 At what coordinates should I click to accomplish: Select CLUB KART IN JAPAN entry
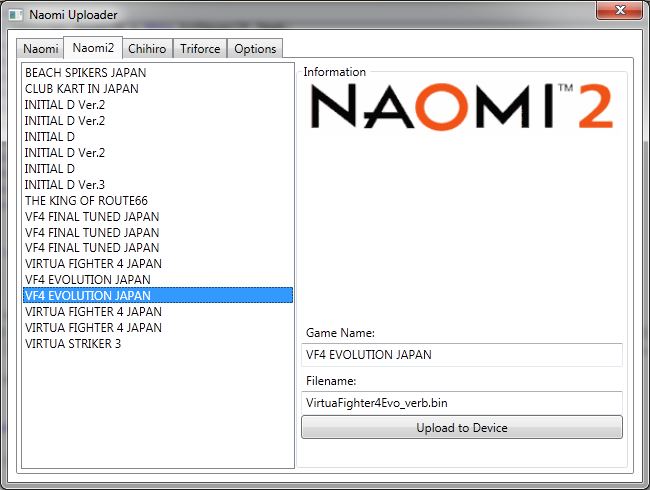pyautogui.click(x=158, y=89)
